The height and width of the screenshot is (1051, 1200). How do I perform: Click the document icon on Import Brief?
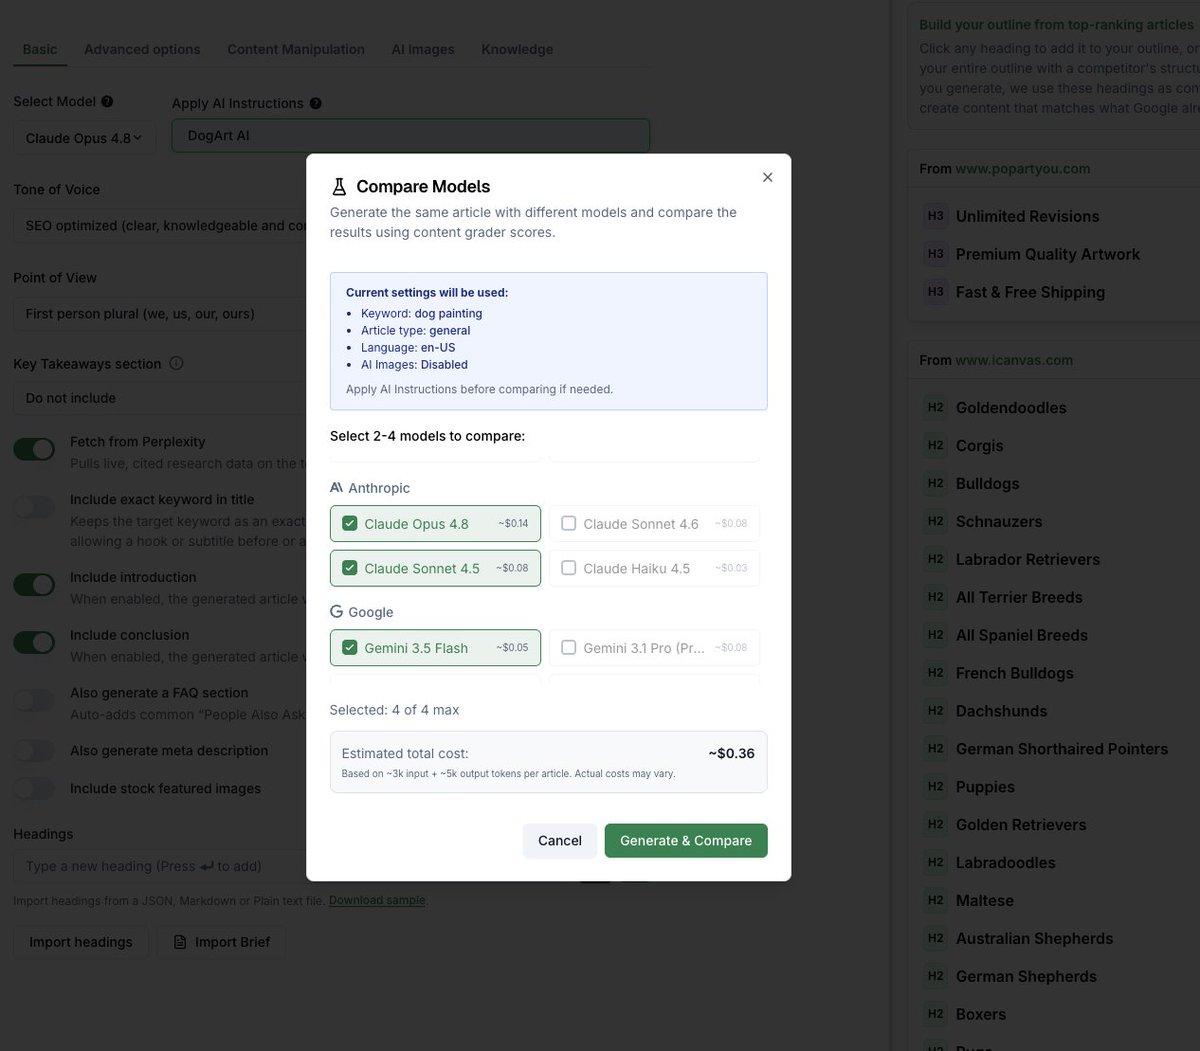[180, 942]
